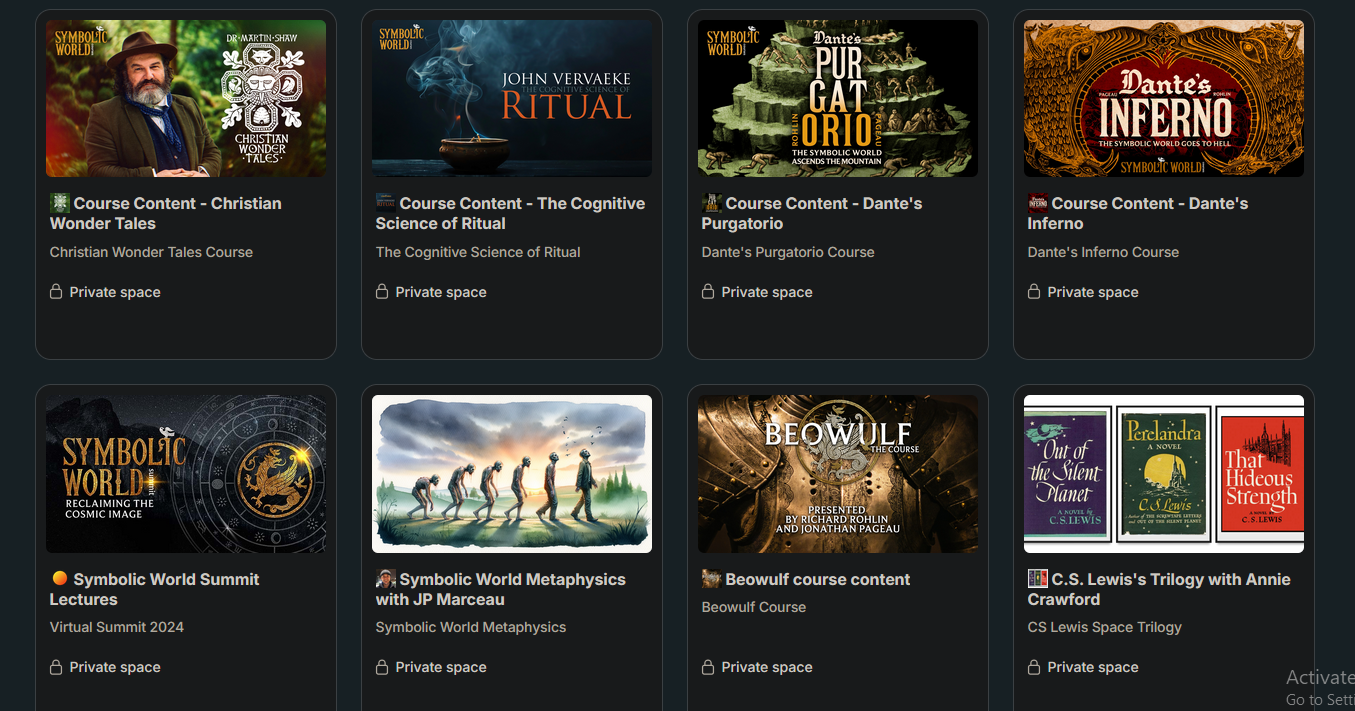Click the lock icon on Christian Wonder Tales card

click(x=56, y=291)
